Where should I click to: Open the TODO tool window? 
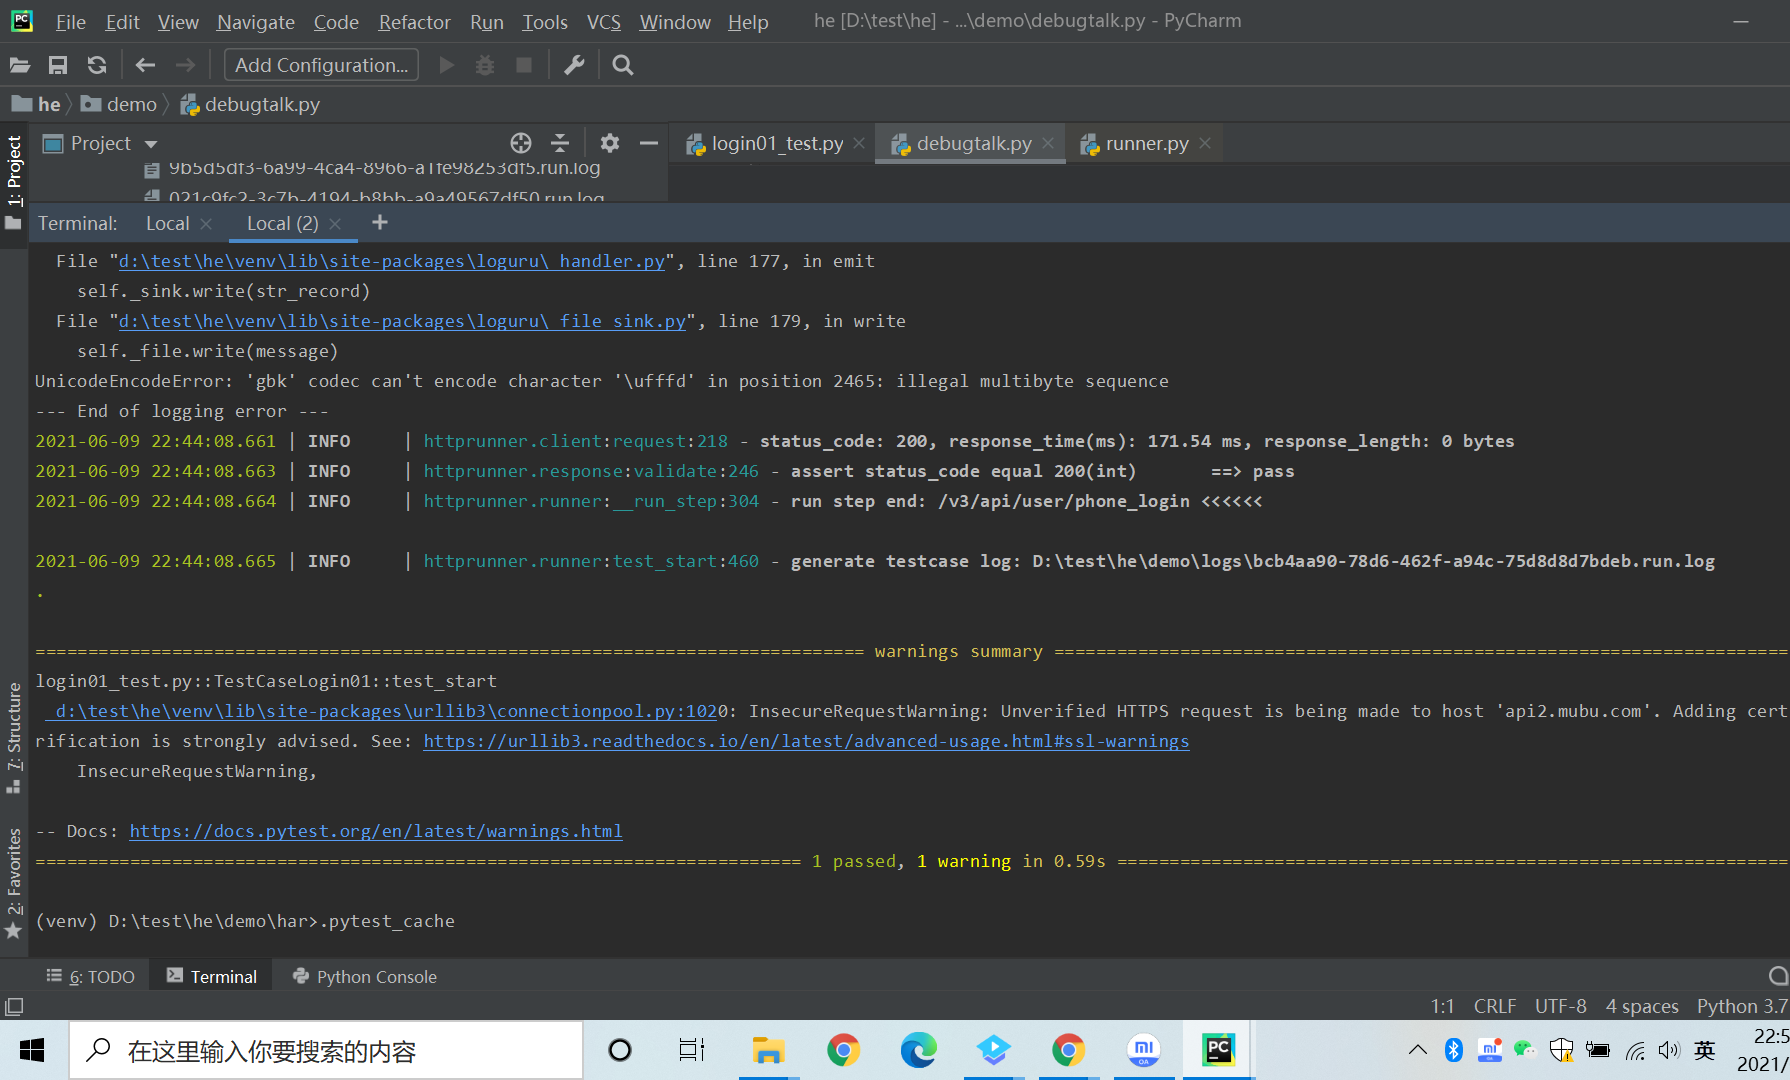point(90,977)
